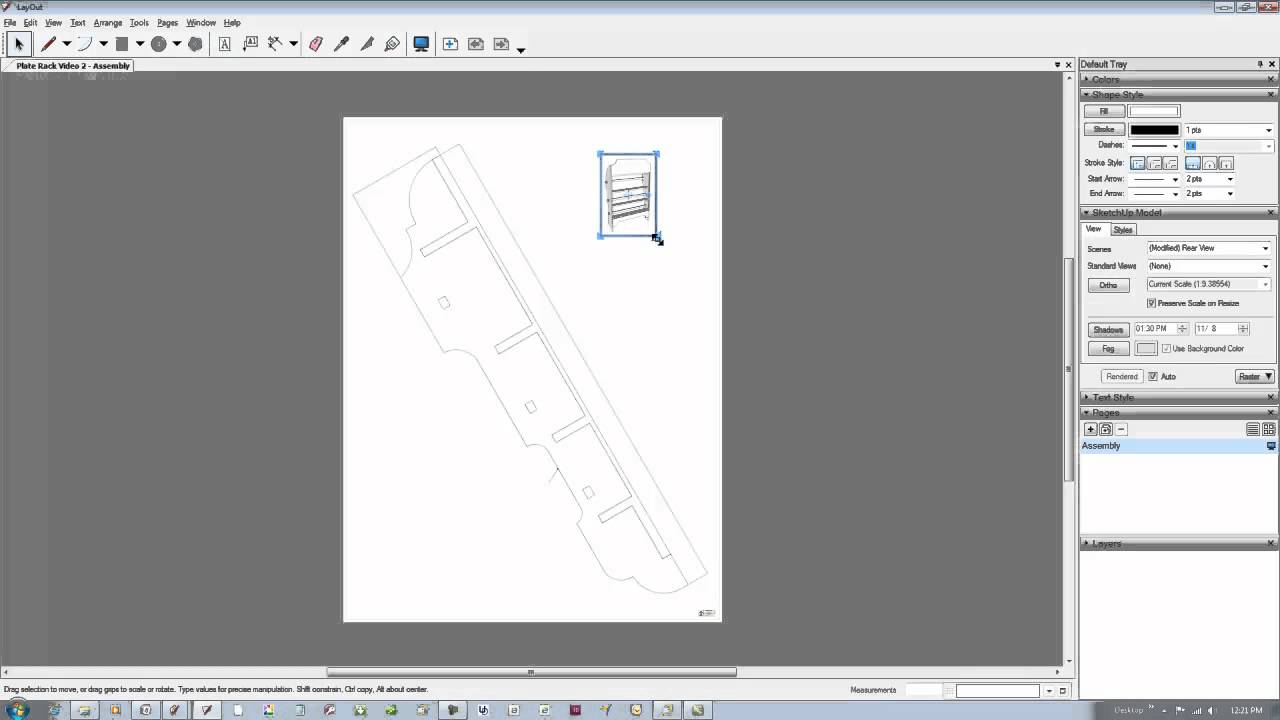Pin the Default Tray panel
The width and height of the screenshot is (1280, 720).
1259,64
